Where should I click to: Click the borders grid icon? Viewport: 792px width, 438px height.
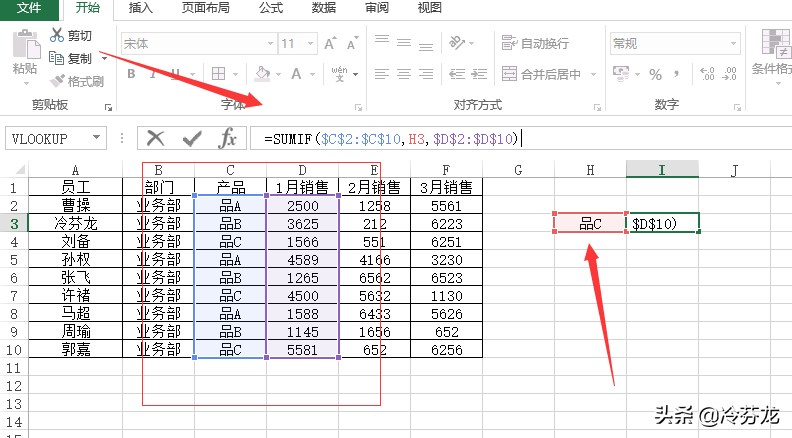pos(218,74)
